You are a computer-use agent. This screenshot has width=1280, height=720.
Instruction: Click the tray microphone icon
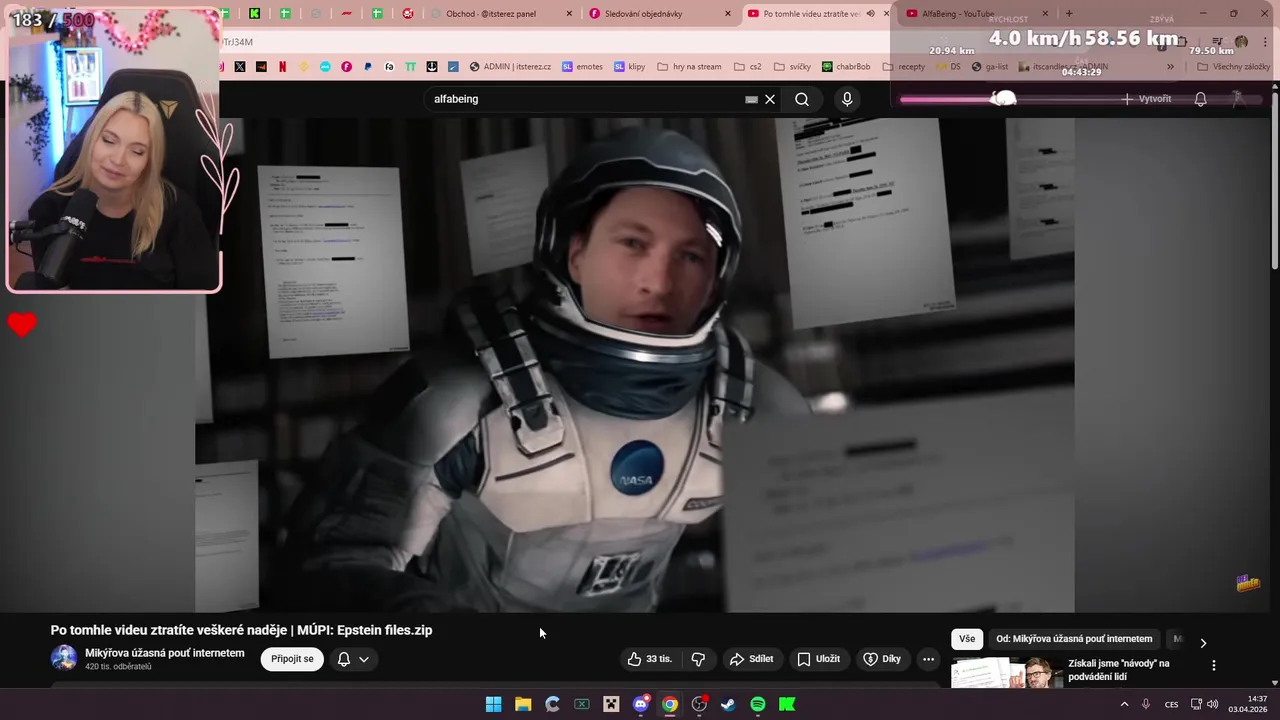click(1146, 704)
